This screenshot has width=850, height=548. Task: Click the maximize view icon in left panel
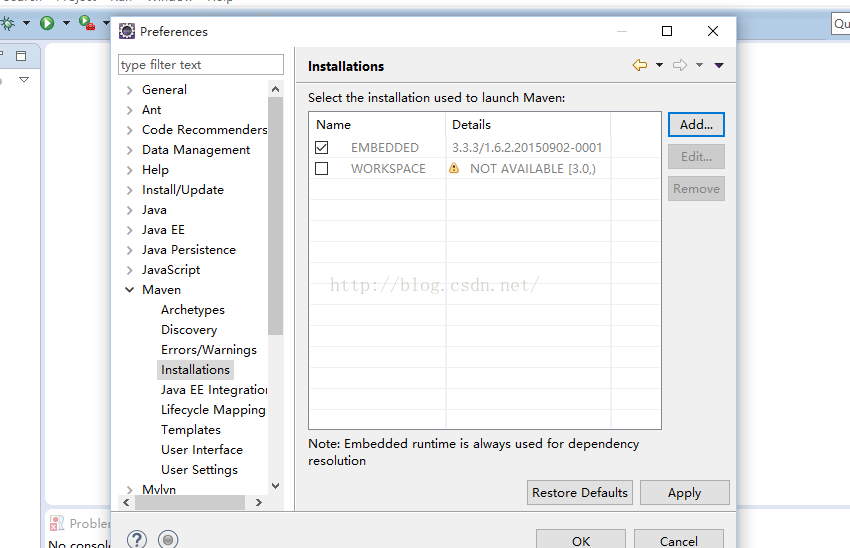click(x=21, y=56)
